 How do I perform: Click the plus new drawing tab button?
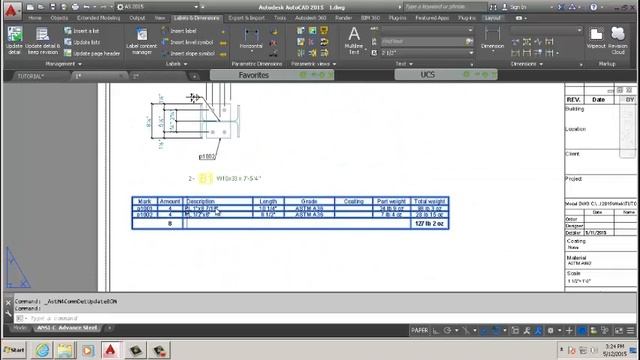(x=195, y=76)
